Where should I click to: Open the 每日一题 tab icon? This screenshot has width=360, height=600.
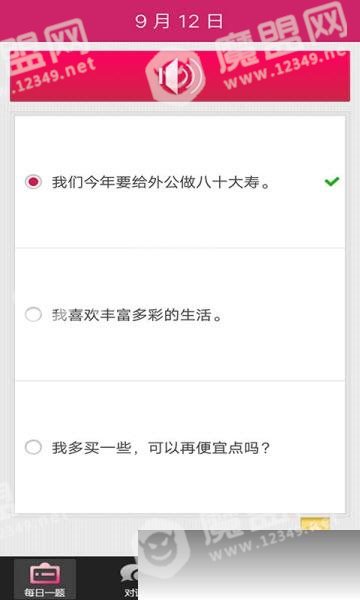[45, 574]
